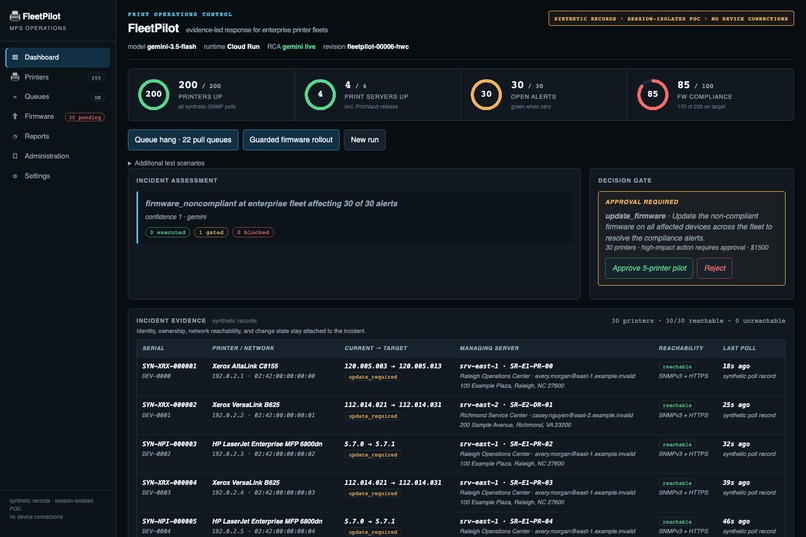Click the 39s ago last poll value

(736, 483)
